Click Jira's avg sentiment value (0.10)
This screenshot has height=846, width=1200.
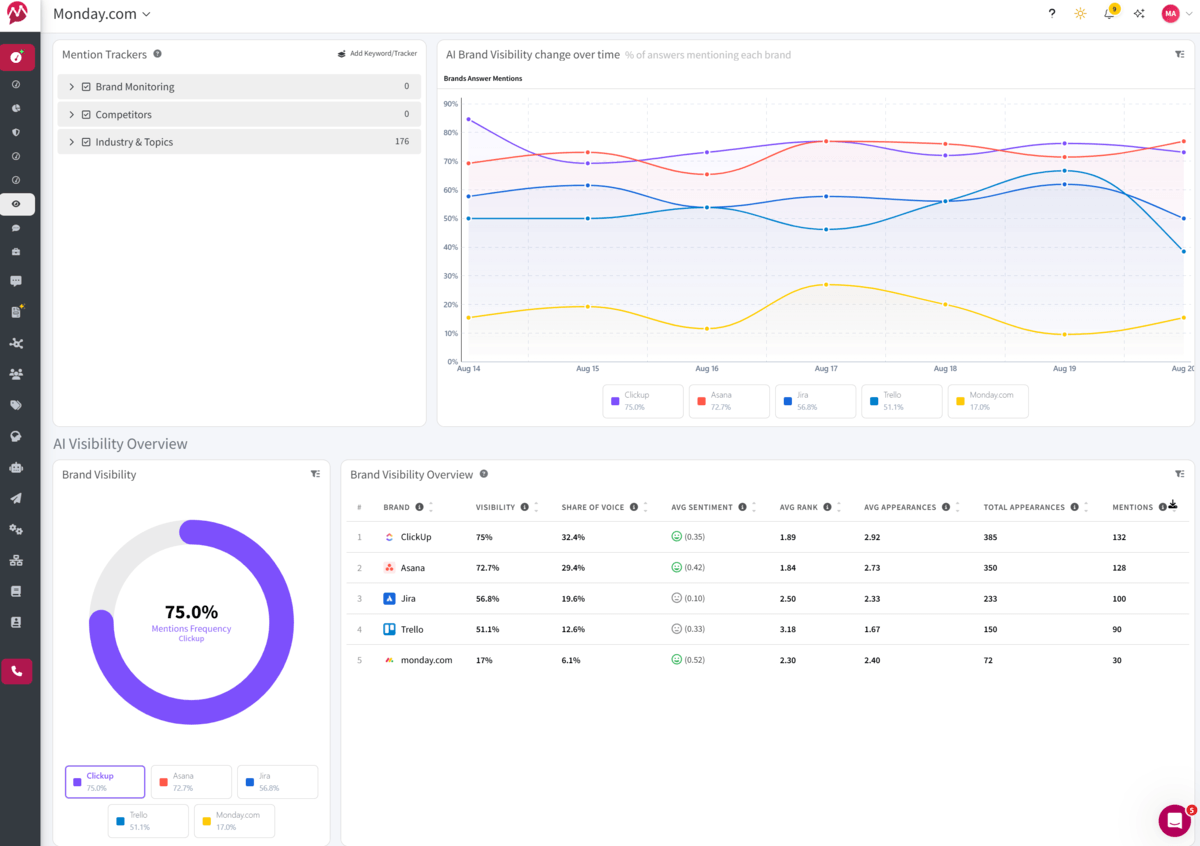point(695,599)
